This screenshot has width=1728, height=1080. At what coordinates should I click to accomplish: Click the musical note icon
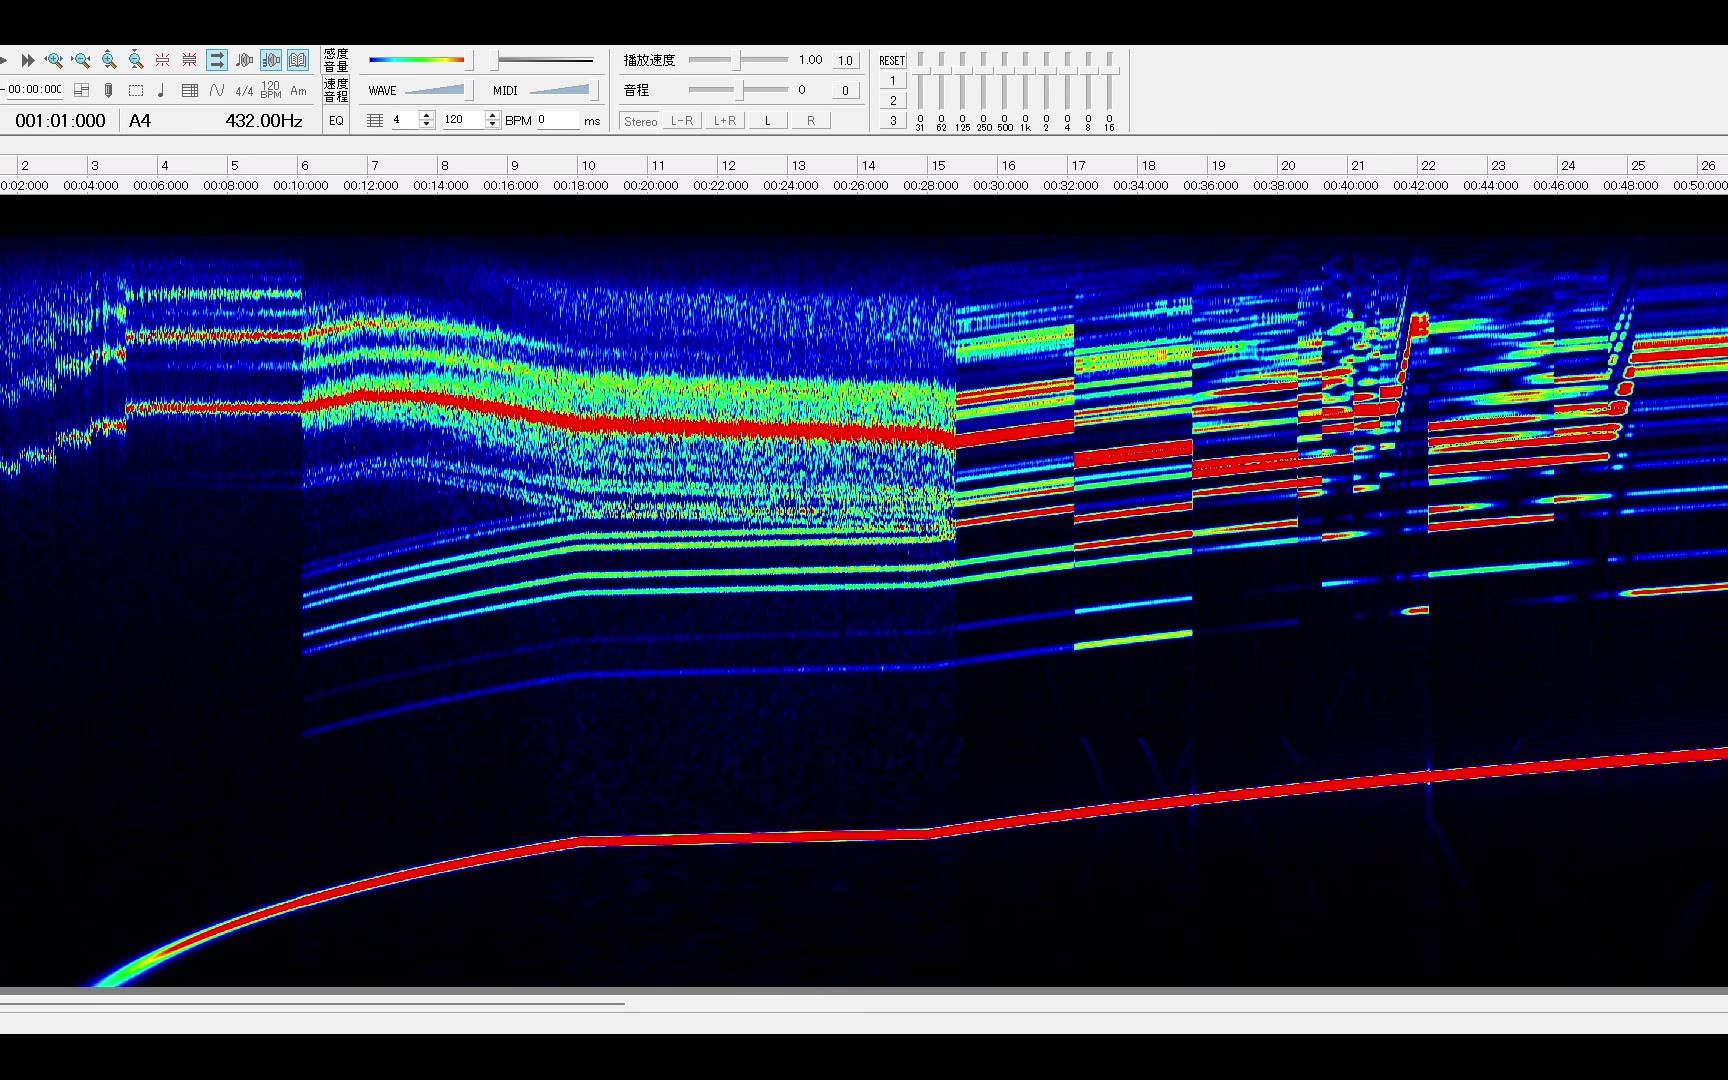click(x=162, y=91)
